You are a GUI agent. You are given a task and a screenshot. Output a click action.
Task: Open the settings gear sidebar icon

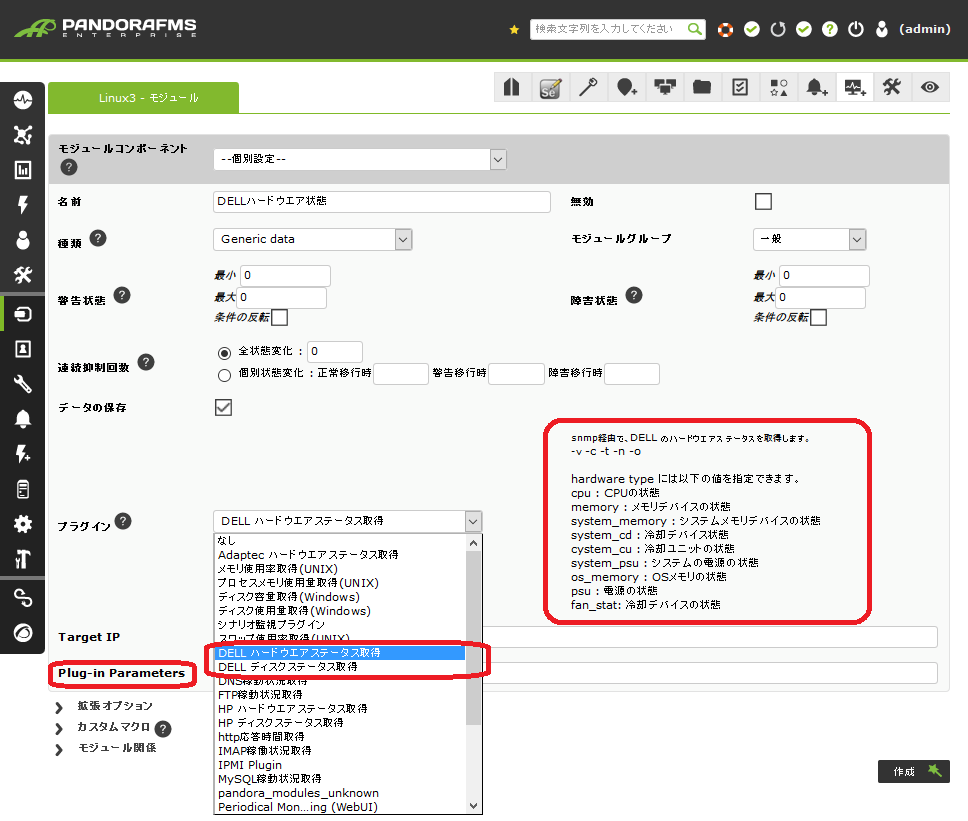tap(23, 524)
